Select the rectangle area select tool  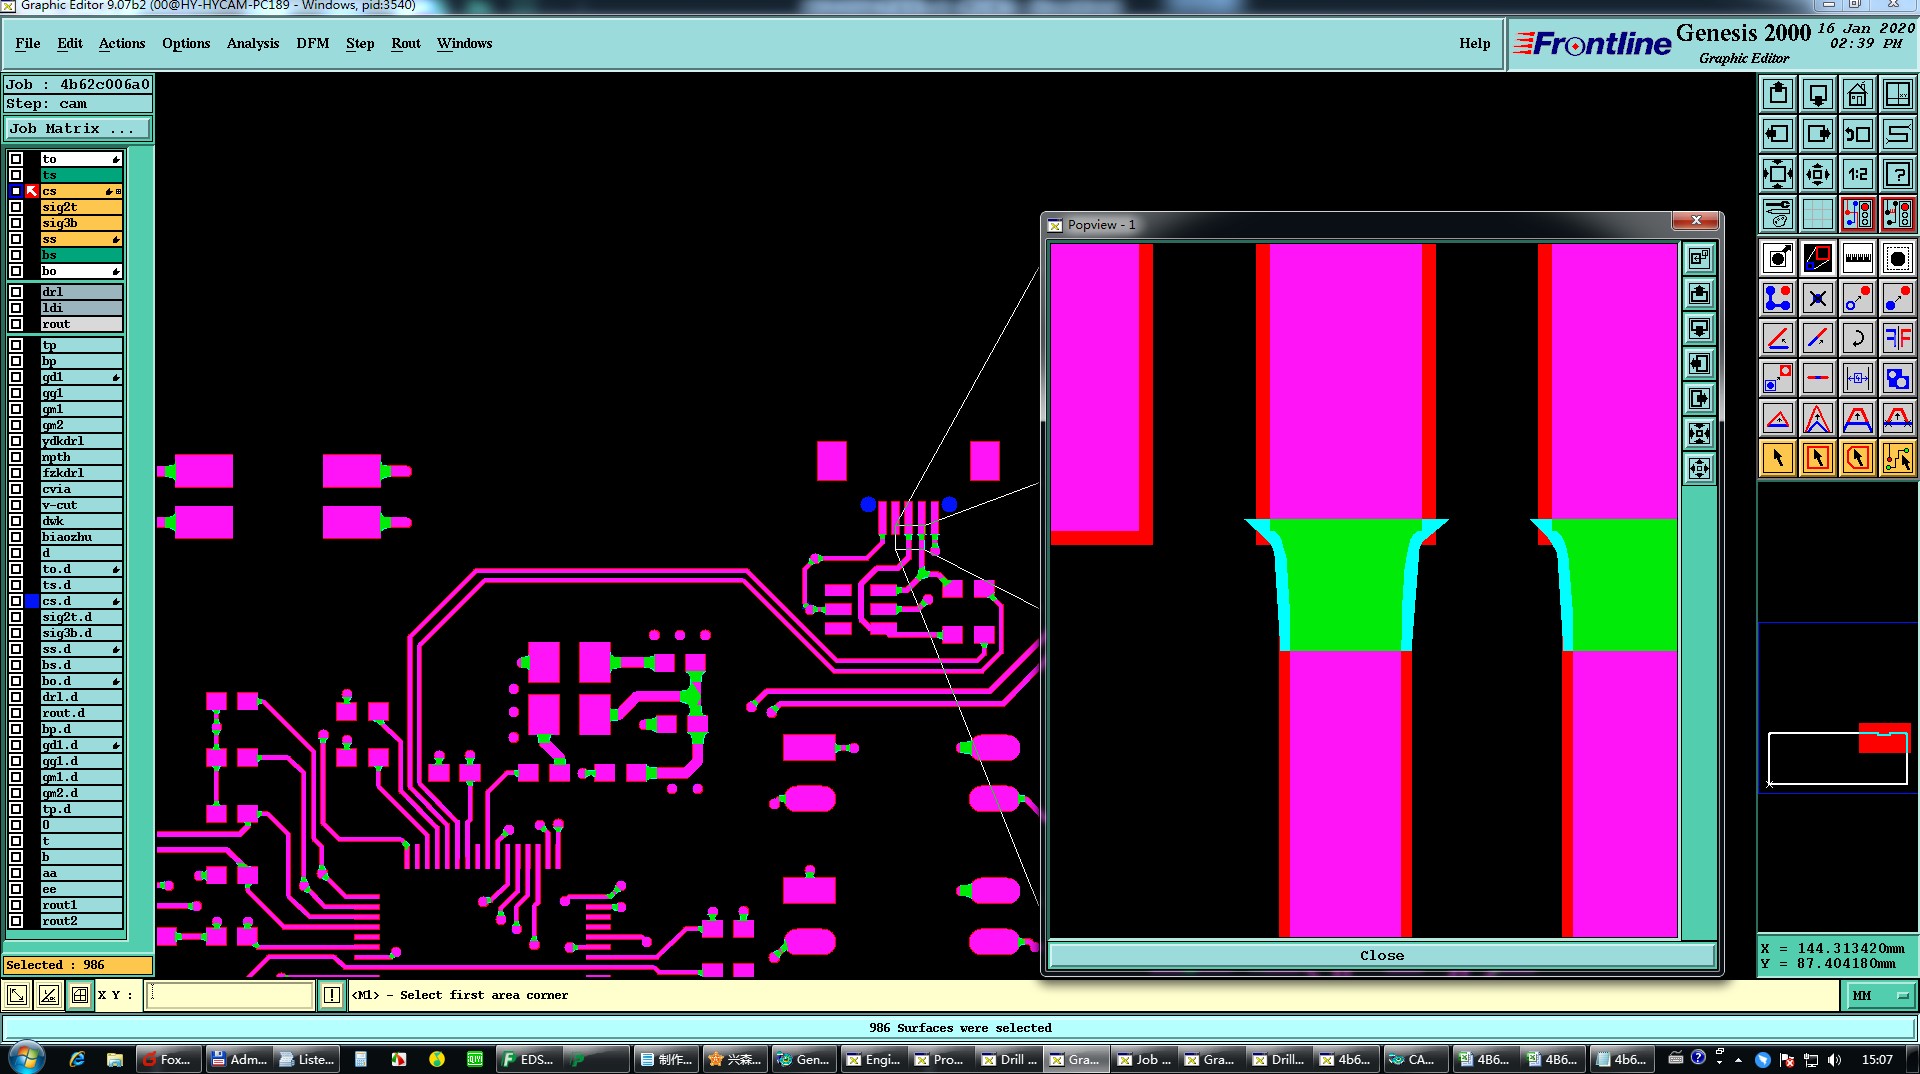point(1817,459)
